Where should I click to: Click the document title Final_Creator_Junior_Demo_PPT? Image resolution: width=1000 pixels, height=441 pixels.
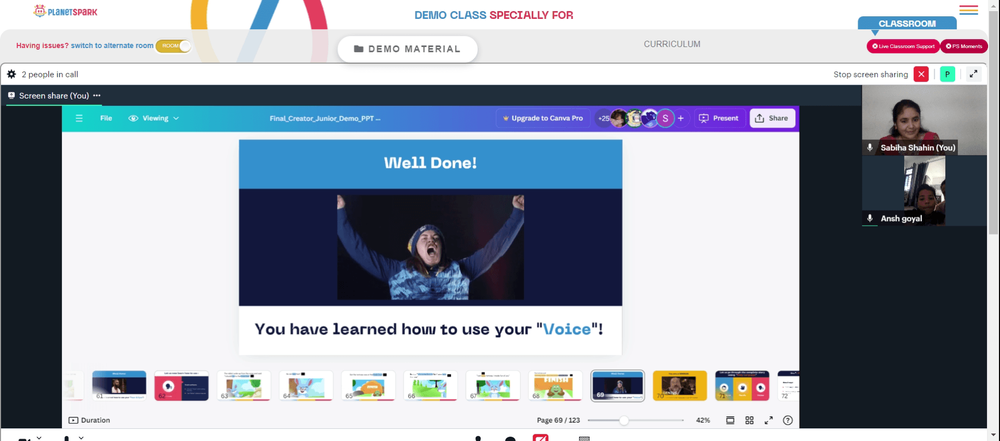coord(325,118)
